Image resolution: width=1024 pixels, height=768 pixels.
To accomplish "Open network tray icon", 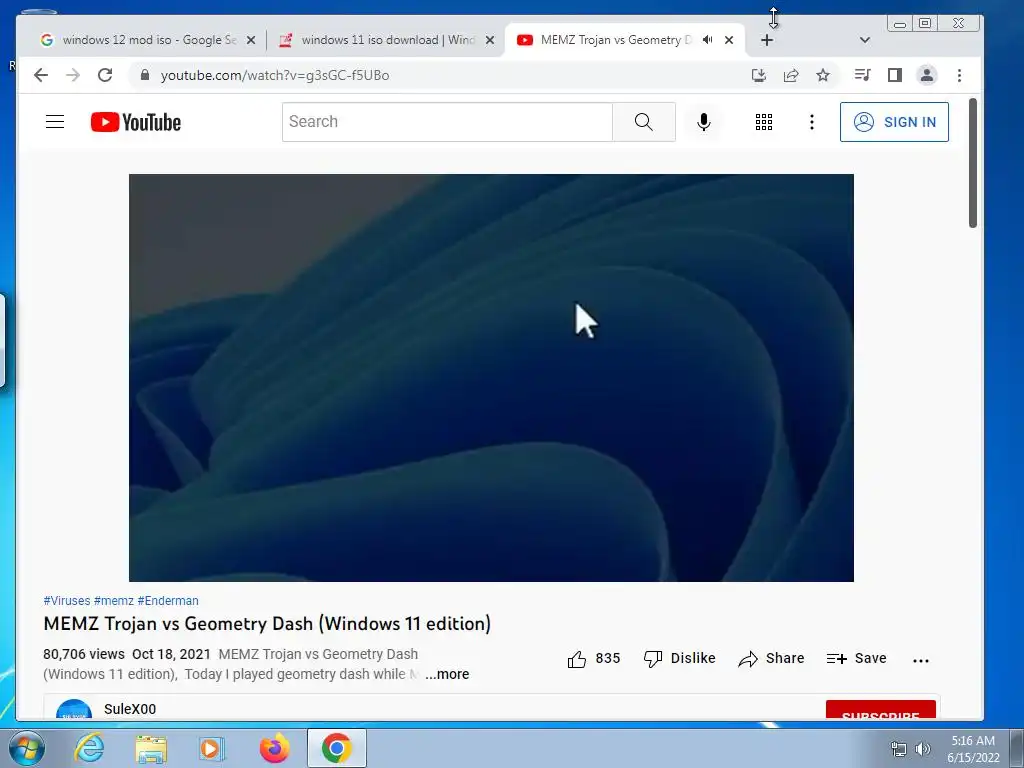I will [x=899, y=749].
